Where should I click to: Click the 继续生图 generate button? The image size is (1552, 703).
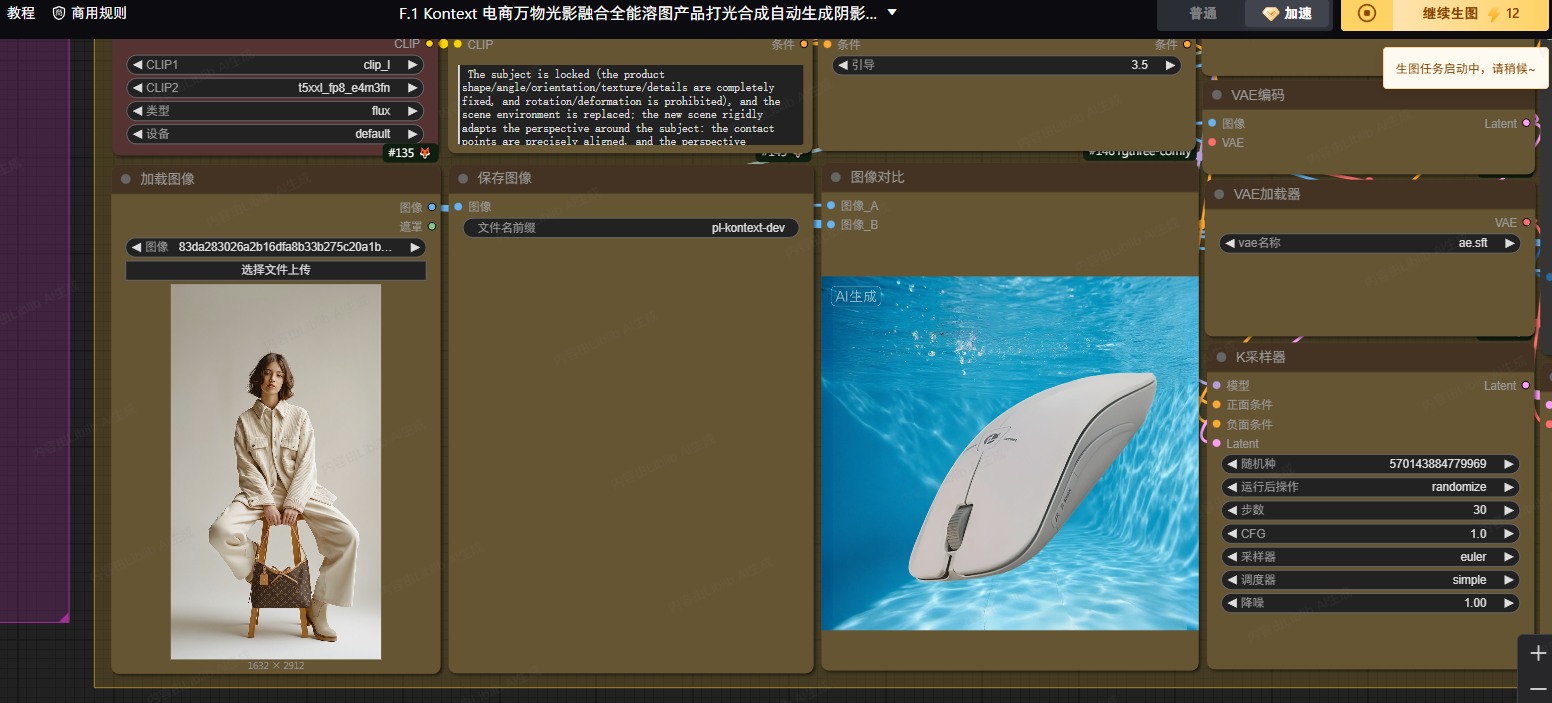(1450, 14)
